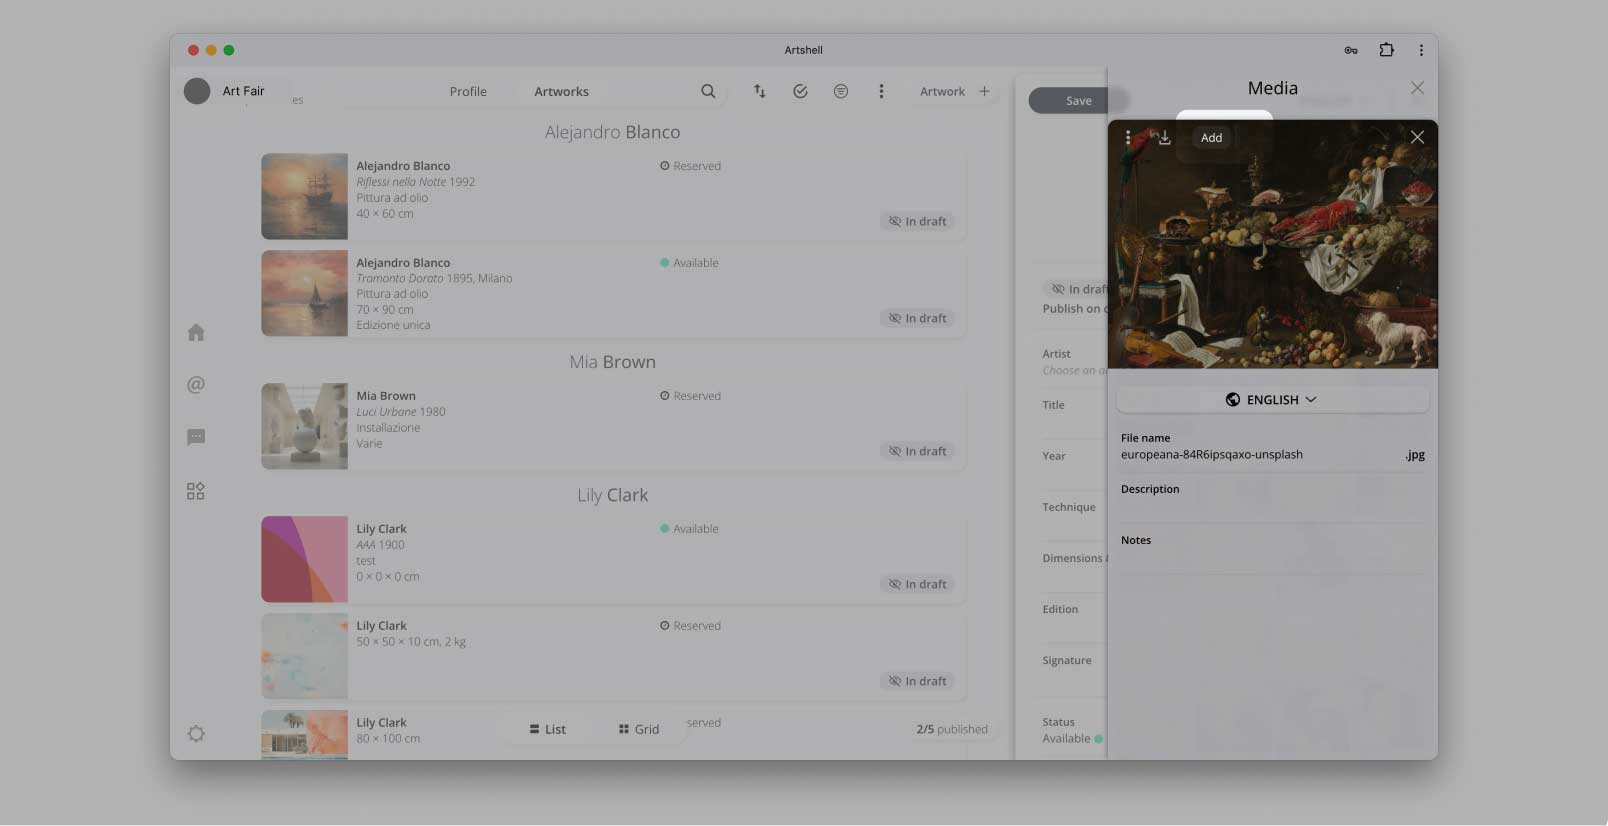Click the Artwork add label
Screen dimensions: 1608x826
(x=942, y=91)
